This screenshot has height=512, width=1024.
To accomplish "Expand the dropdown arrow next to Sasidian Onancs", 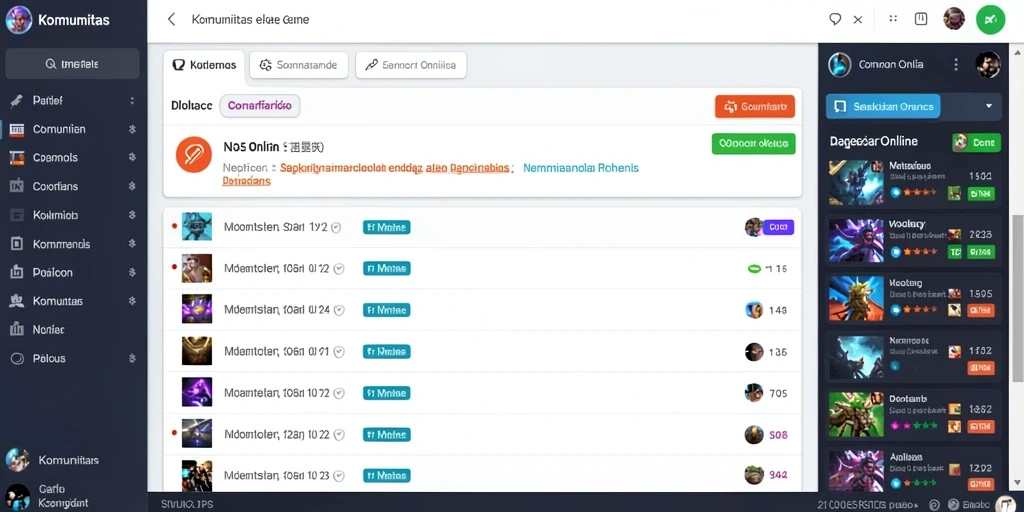I will click(x=989, y=106).
